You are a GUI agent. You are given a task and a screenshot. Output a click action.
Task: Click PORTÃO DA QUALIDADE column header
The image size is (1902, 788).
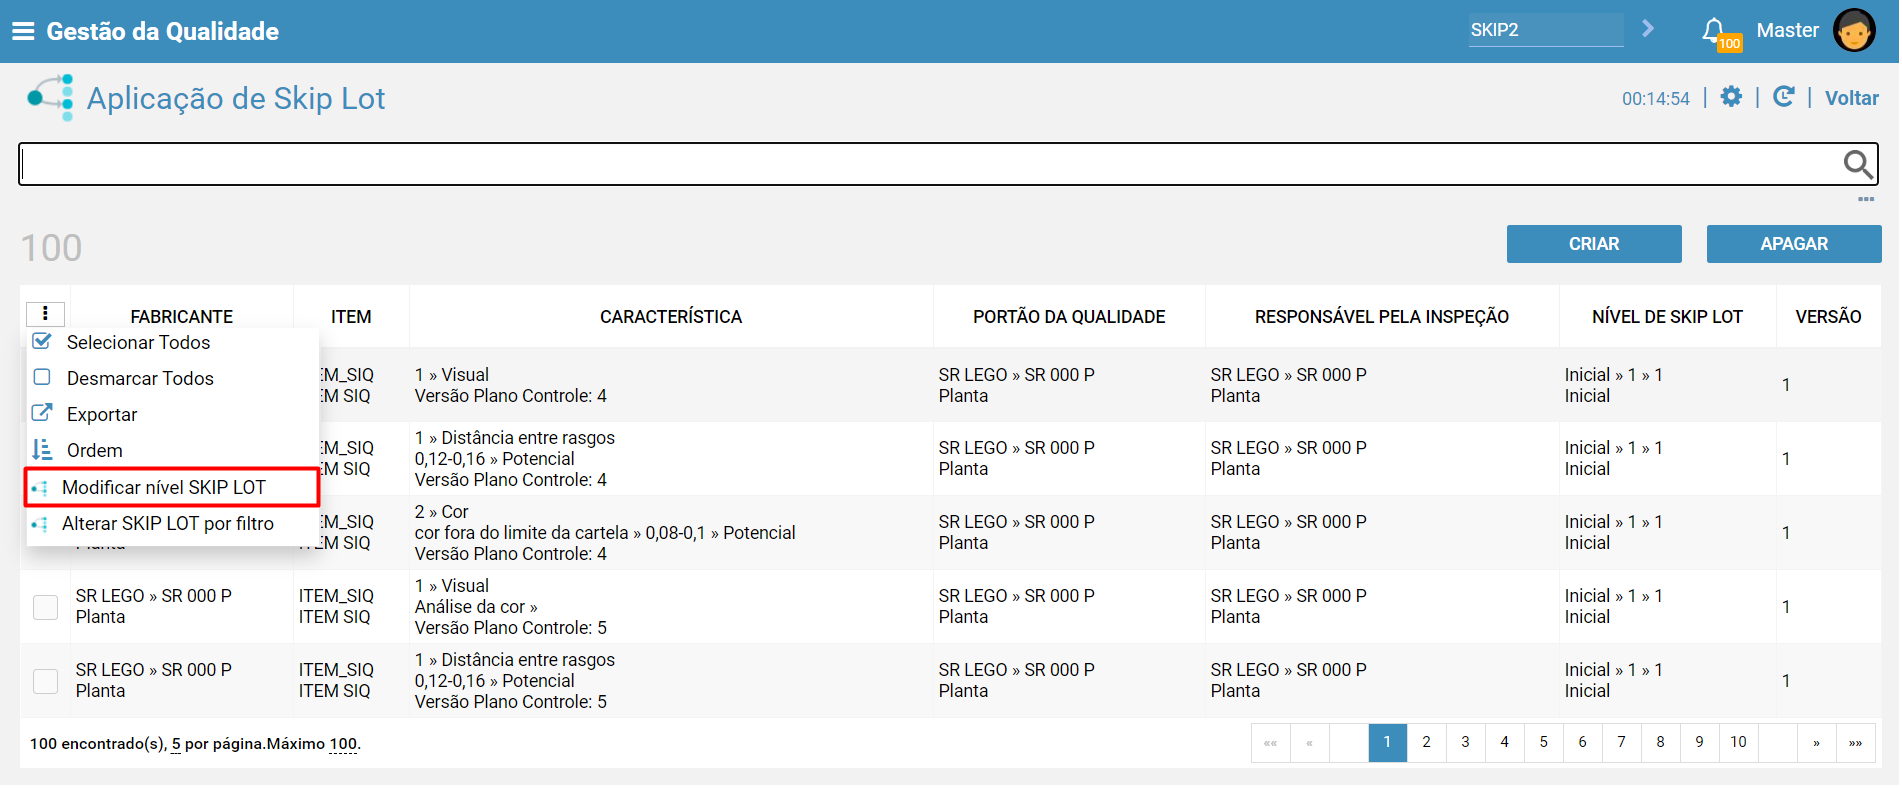coord(1069,317)
